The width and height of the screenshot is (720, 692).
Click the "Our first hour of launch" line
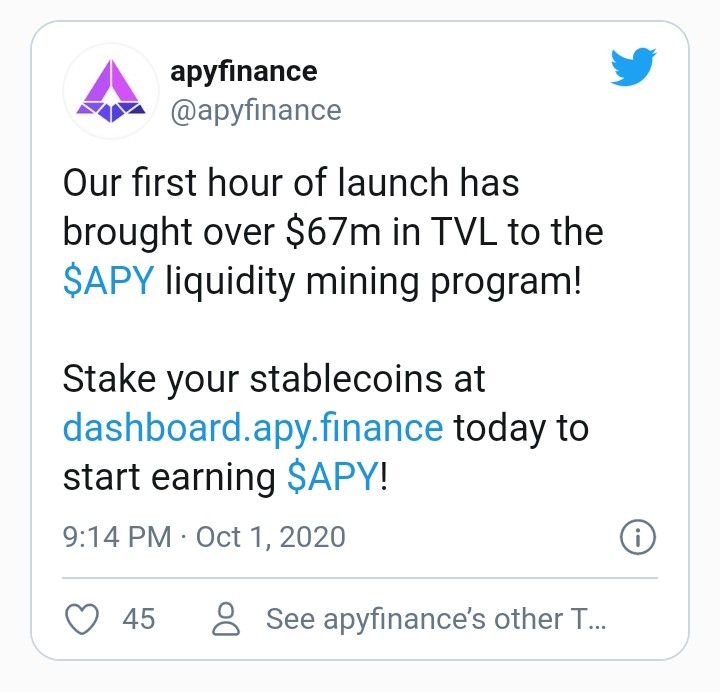click(291, 182)
